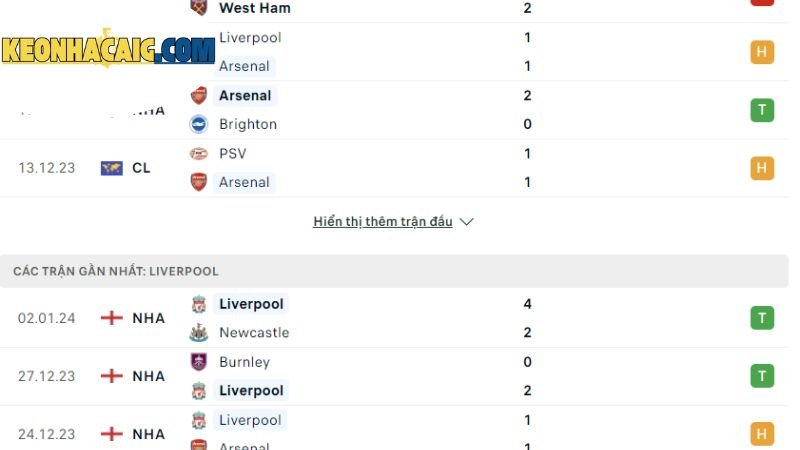Open the 27.12.23 Burnley vs Liverpool match row
Viewport: 800px width, 450px height.
(x=394, y=377)
